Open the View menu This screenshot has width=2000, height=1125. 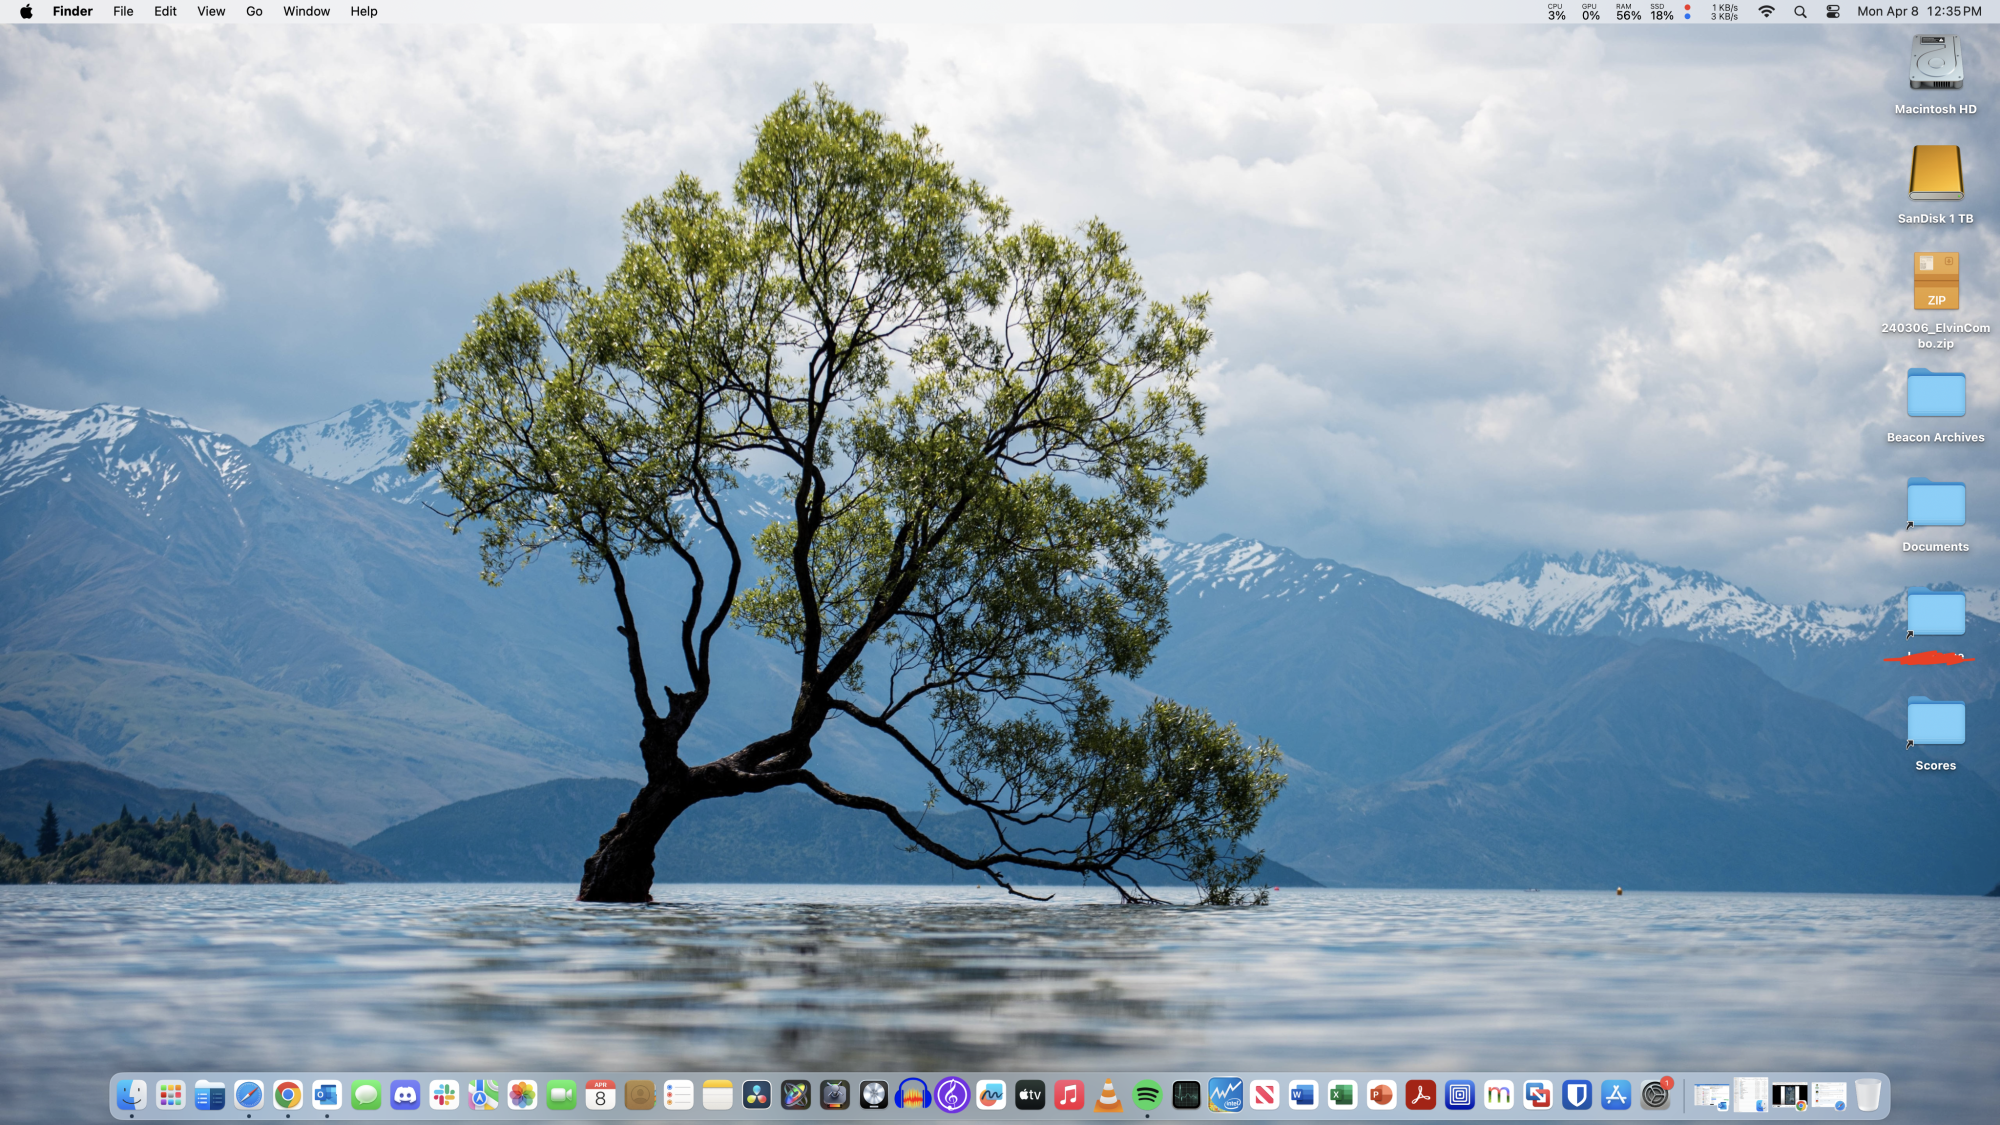(x=210, y=12)
